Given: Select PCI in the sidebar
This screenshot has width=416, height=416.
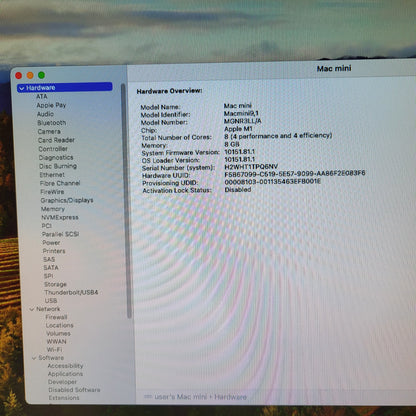Looking at the screenshot, I should click(47, 226).
